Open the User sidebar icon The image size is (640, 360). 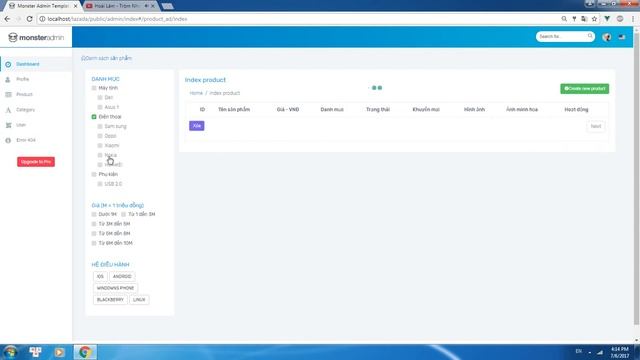pyautogui.click(x=8, y=125)
